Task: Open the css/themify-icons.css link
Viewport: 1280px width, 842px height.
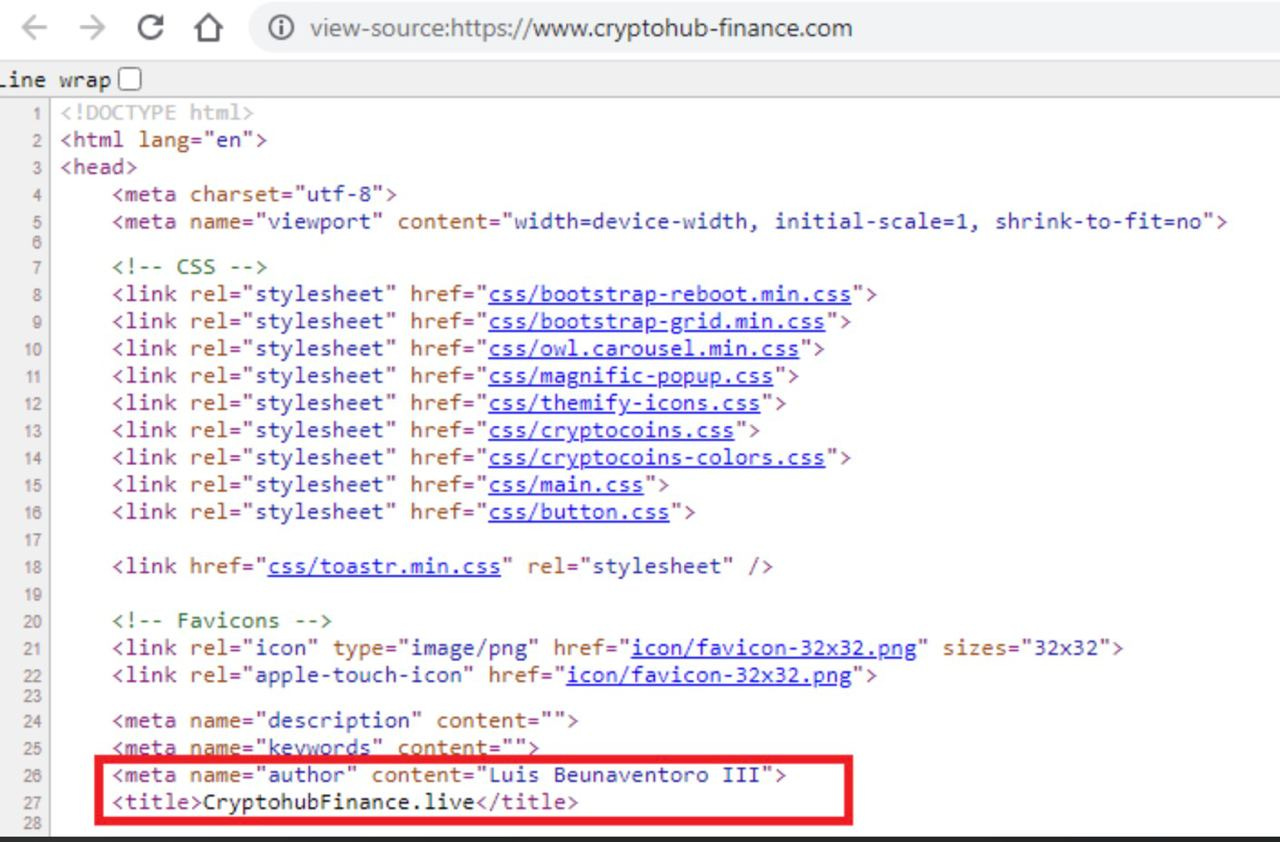Action: pos(624,403)
